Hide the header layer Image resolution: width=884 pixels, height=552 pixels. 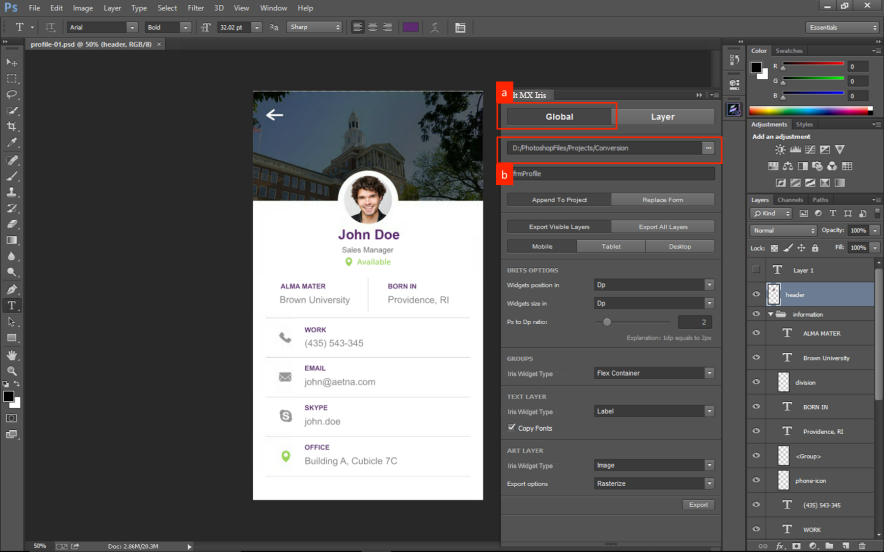click(756, 295)
